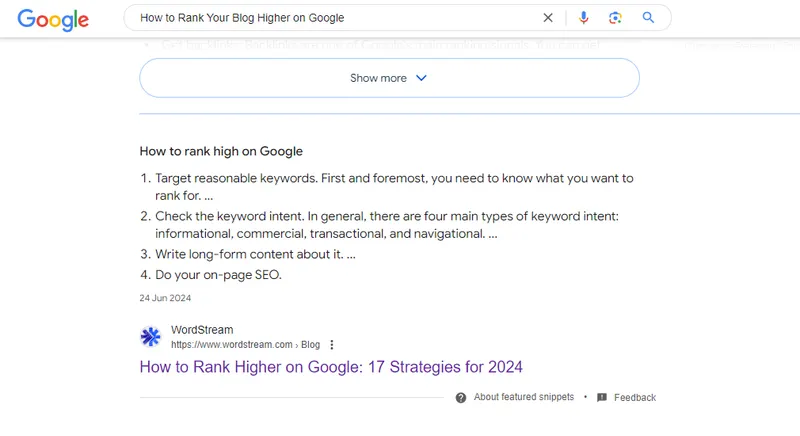Clear the search query with X icon
Screen dimensions: 800x436
pyautogui.click(x=548, y=18)
